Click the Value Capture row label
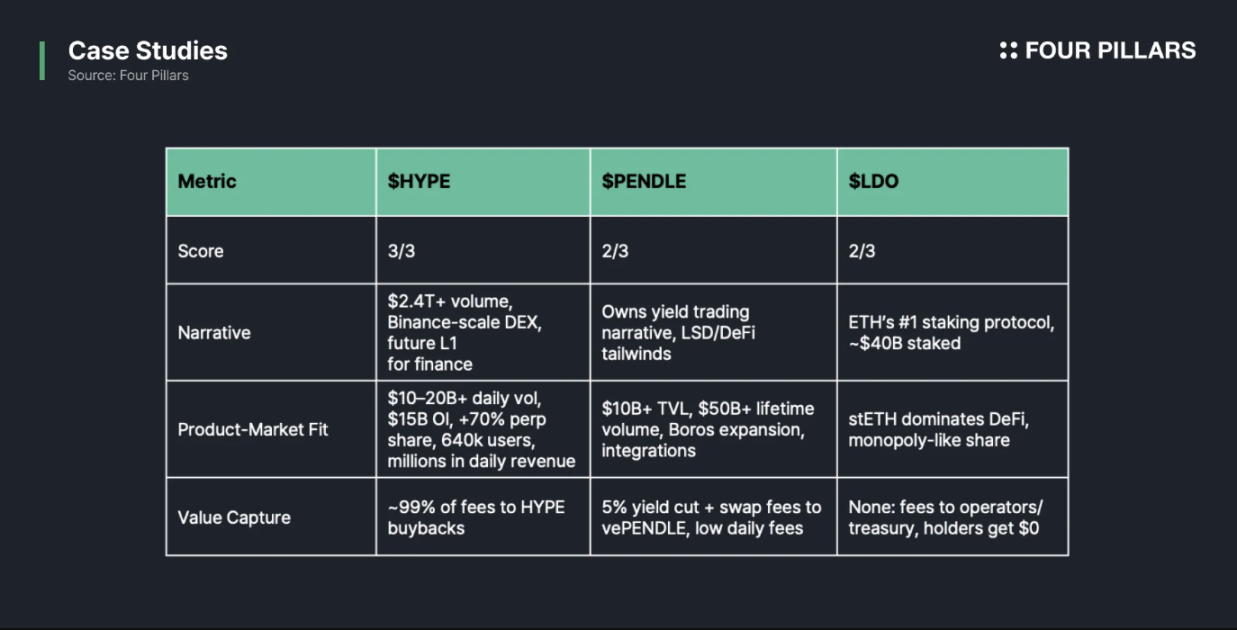1237x630 pixels. pos(234,517)
